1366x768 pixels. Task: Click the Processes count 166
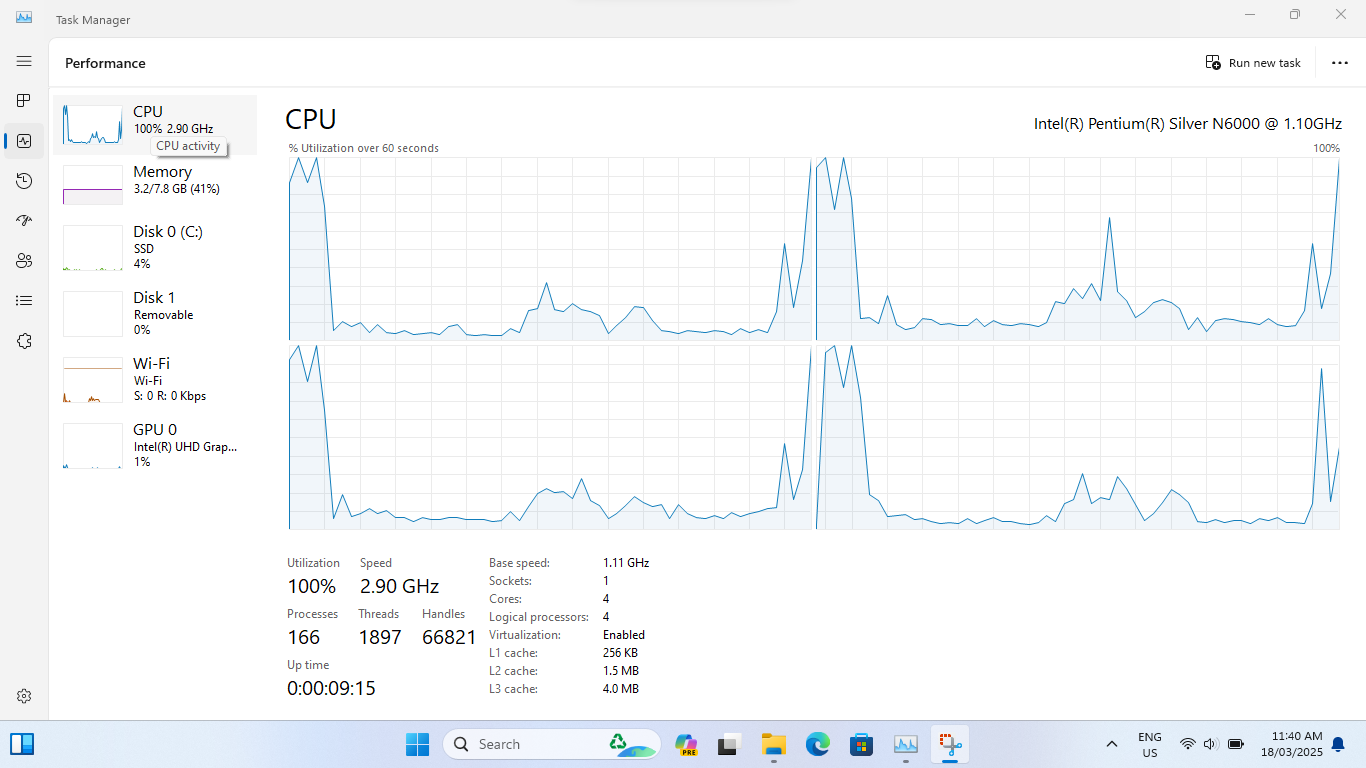point(304,637)
